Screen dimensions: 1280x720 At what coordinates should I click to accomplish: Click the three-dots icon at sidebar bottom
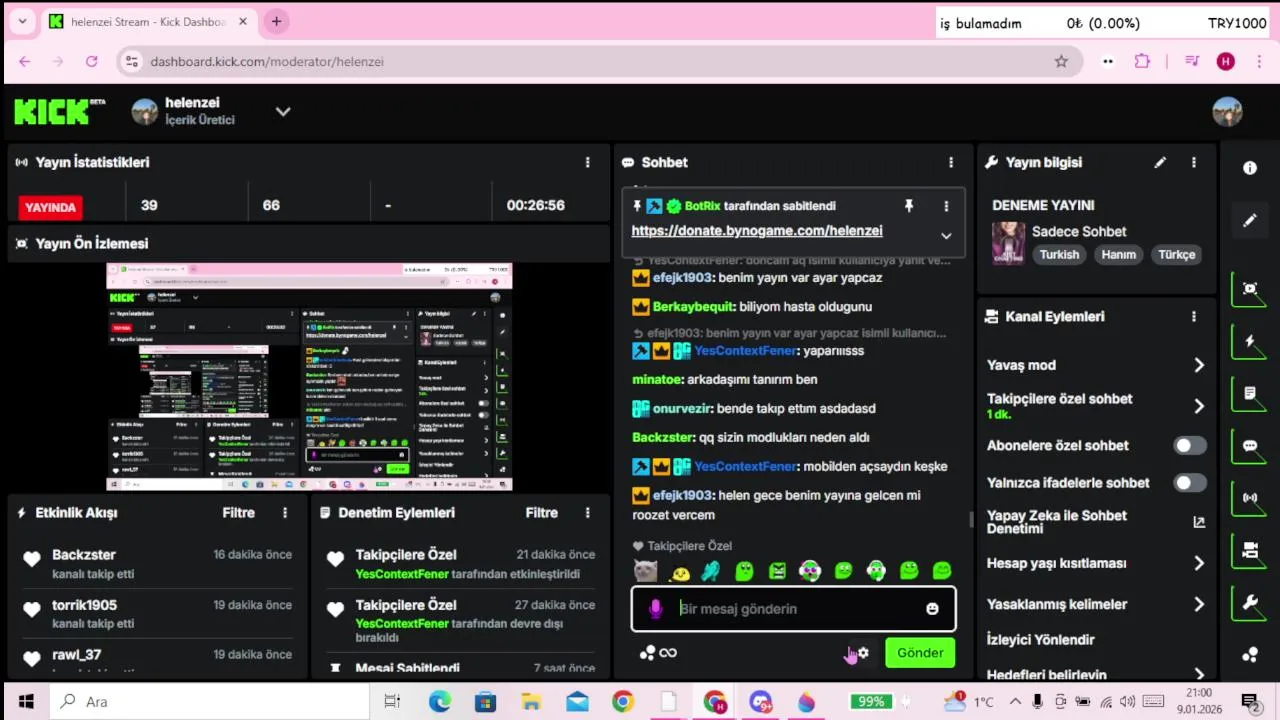click(x=1250, y=655)
